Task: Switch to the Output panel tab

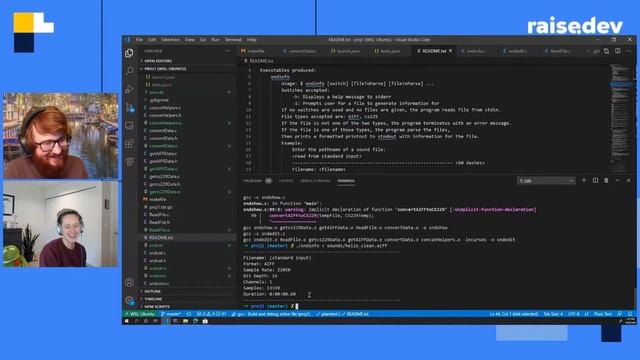Action: coord(286,180)
